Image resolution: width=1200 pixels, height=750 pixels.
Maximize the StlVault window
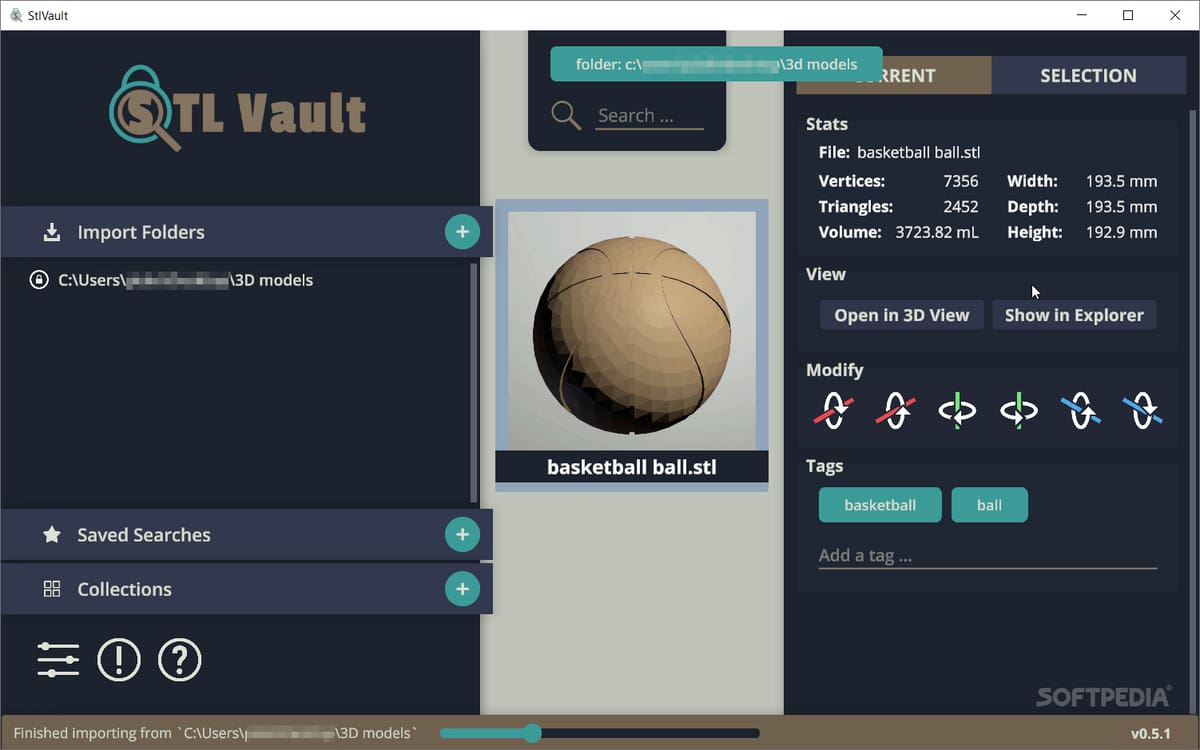pos(1128,15)
